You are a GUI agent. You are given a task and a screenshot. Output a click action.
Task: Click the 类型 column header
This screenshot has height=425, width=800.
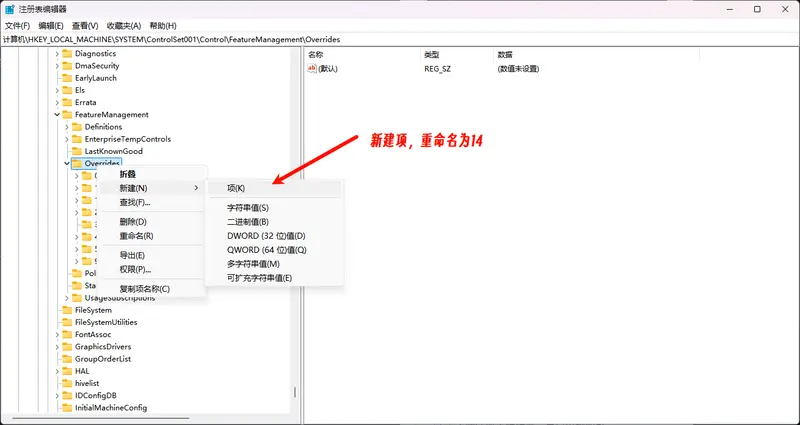click(x=457, y=55)
